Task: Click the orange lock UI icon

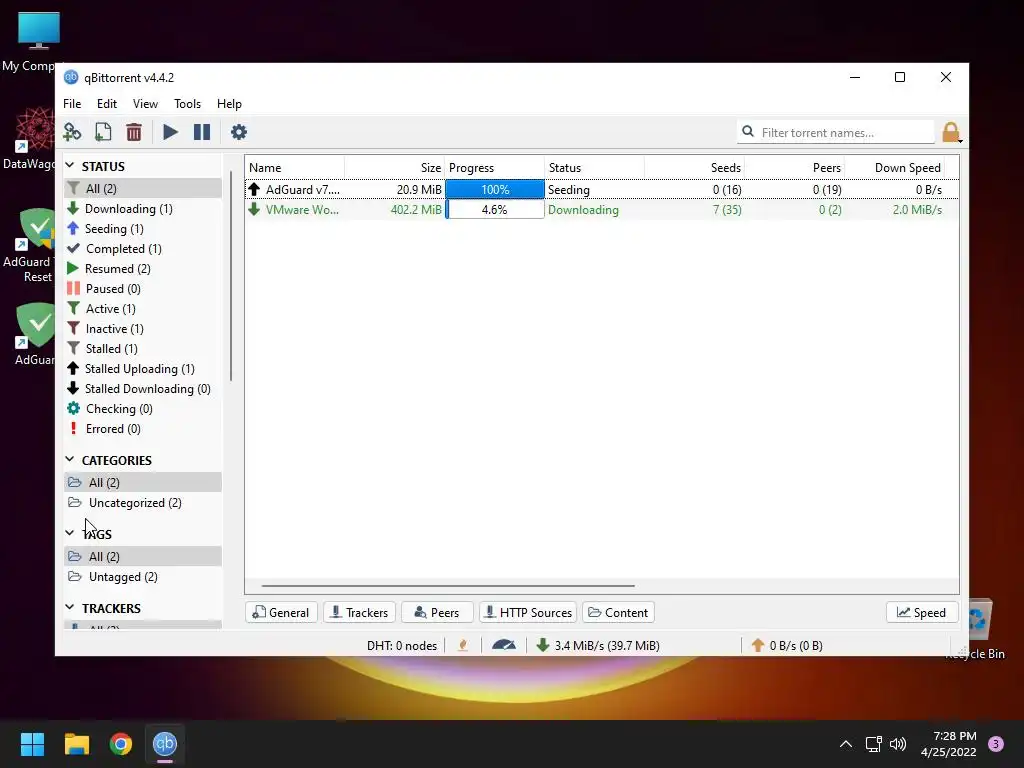Action: 951,132
